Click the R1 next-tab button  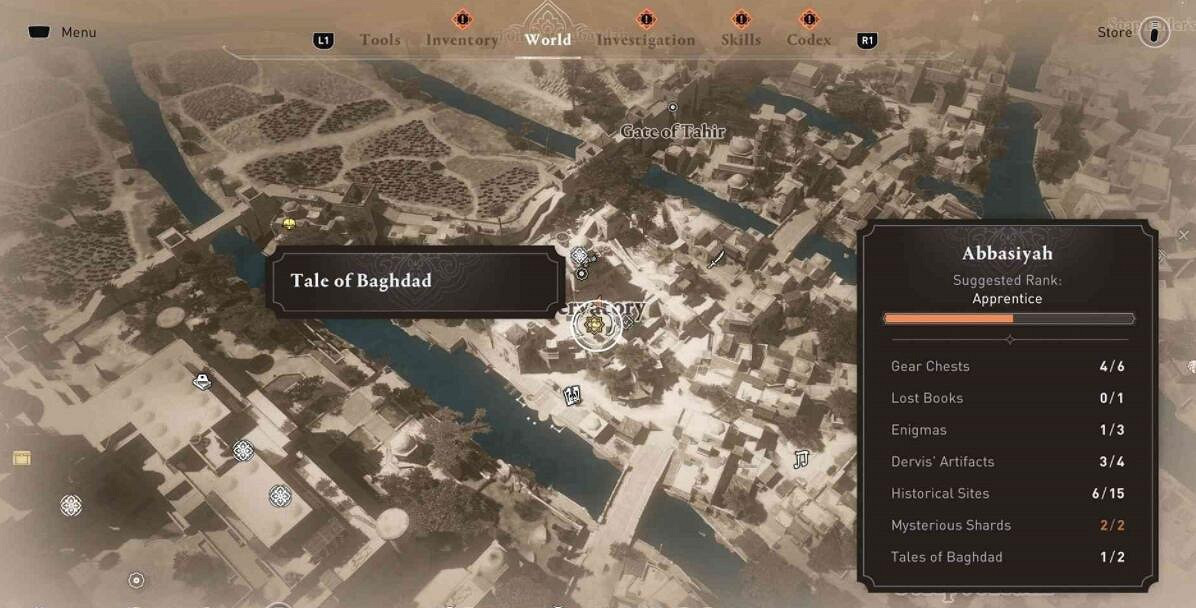pos(866,40)
